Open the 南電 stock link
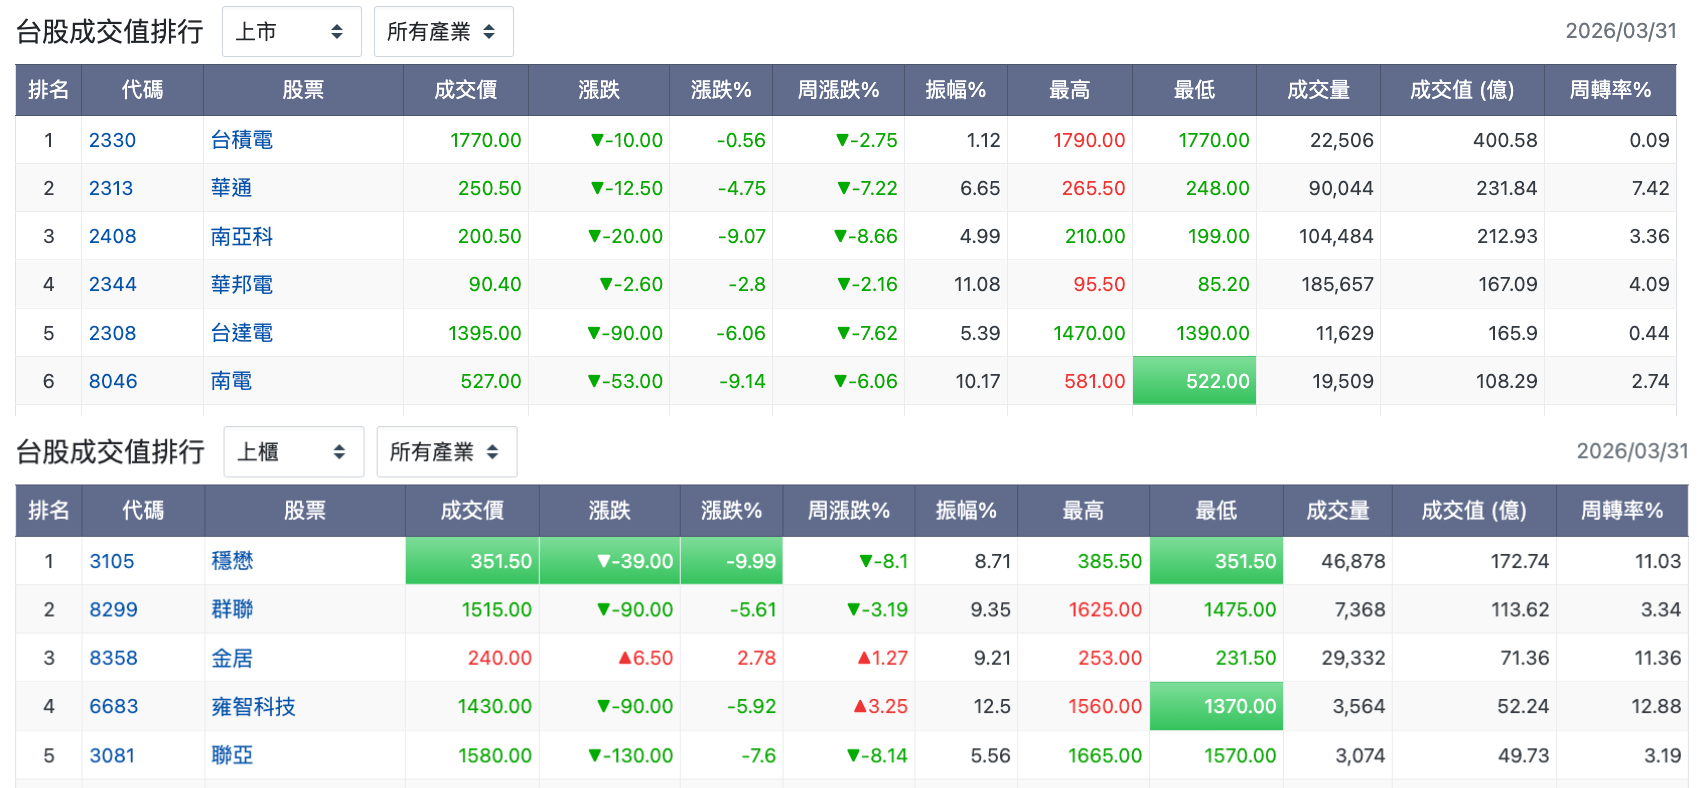 231,381
